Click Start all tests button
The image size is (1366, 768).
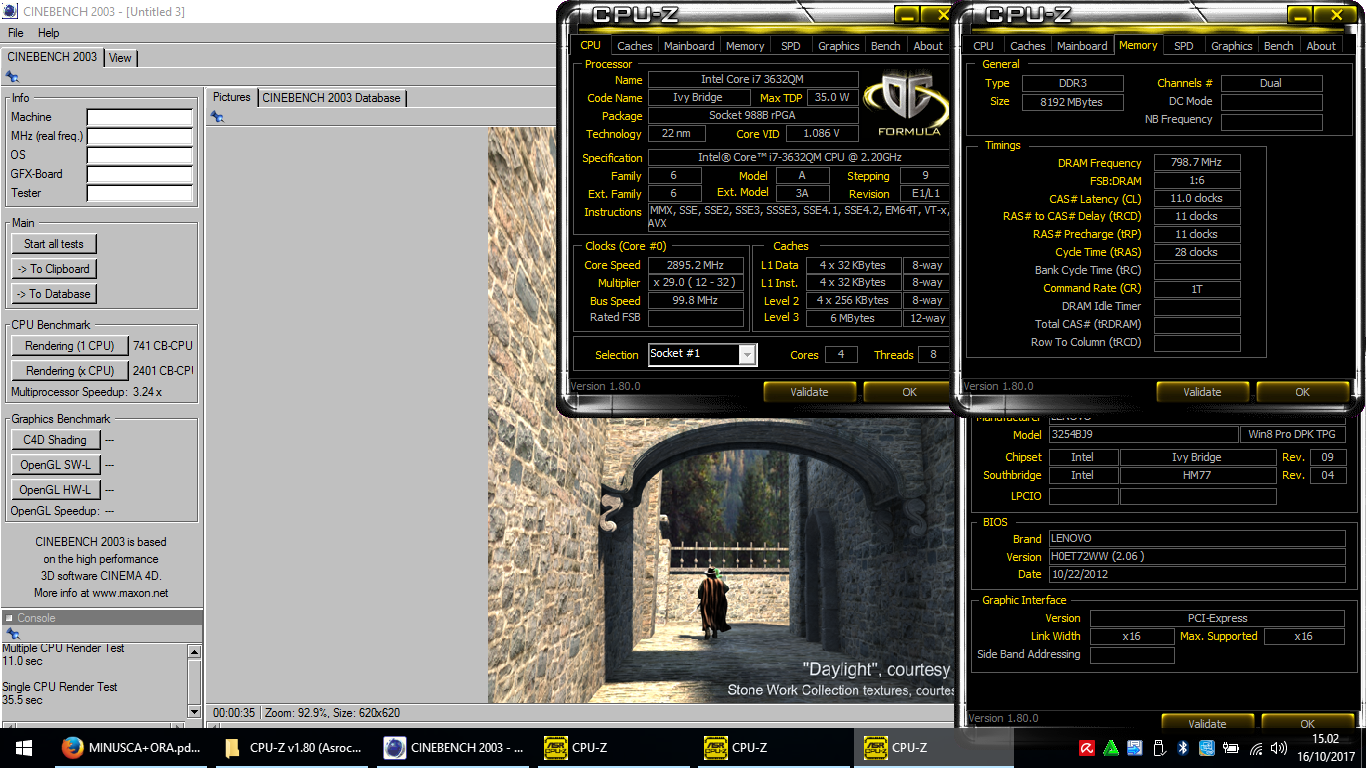pos(54,244)
